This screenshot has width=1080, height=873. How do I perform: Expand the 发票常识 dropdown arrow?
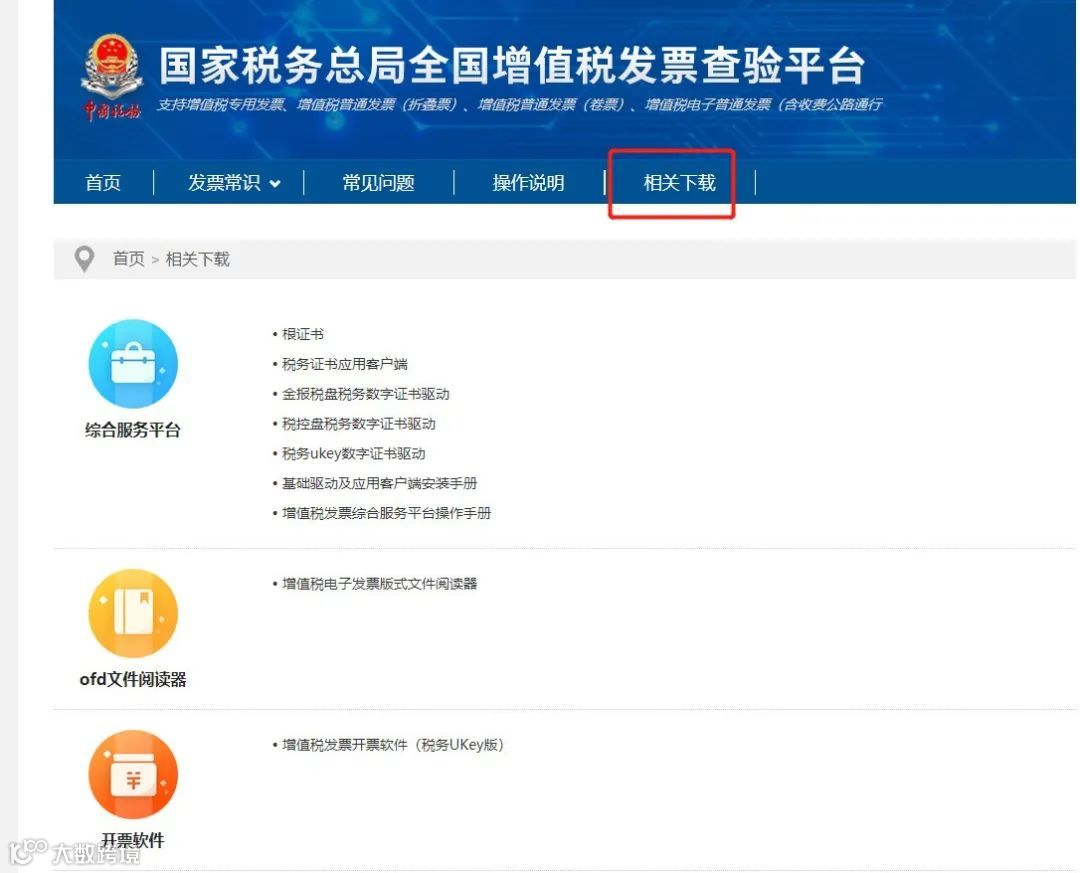pos(275,183)
